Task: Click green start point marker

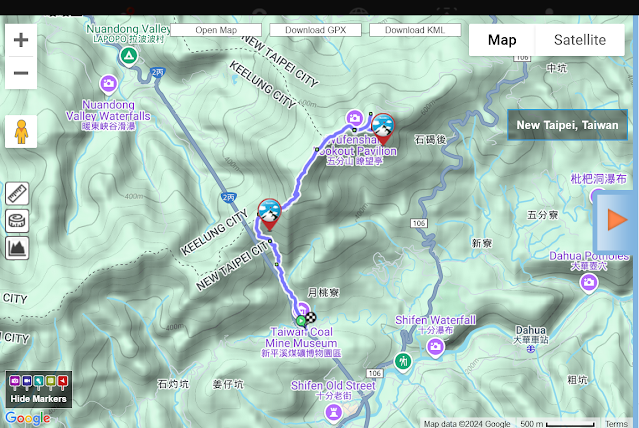Action: pos(301,321)
